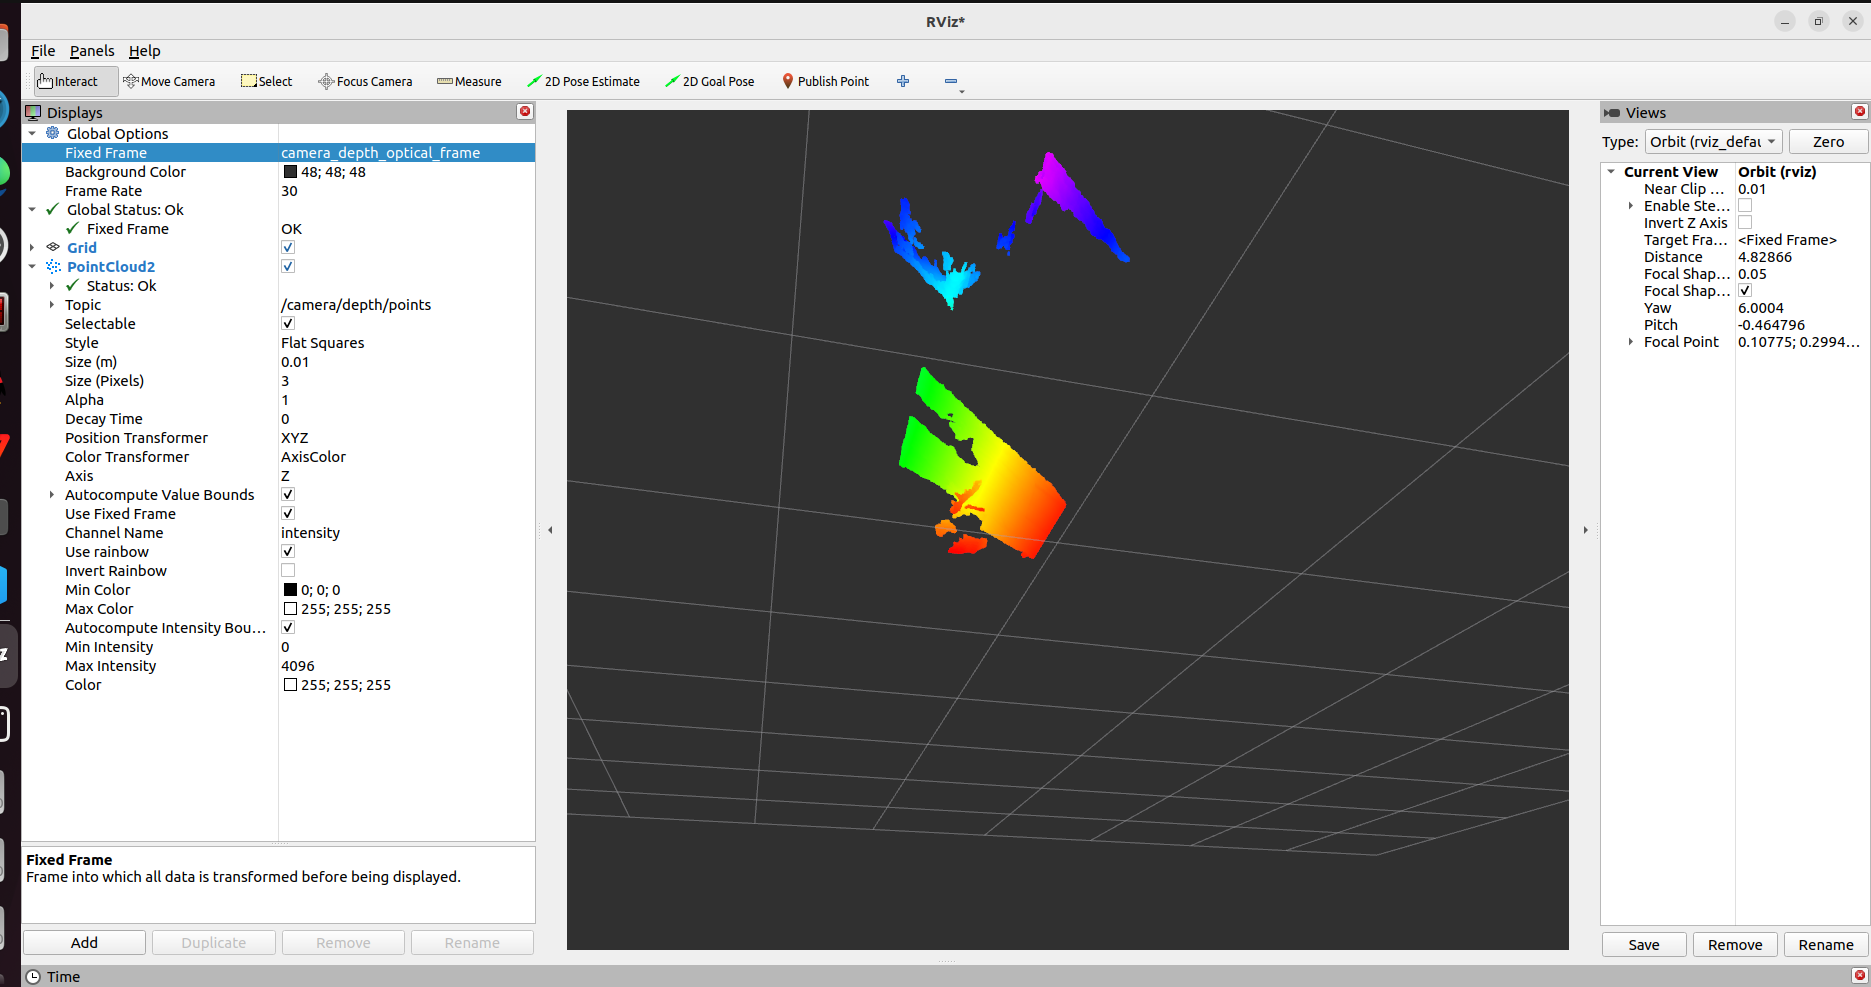Choose the Select tool
This screenshot has height=987, width=1871.
tap(266, 81)
